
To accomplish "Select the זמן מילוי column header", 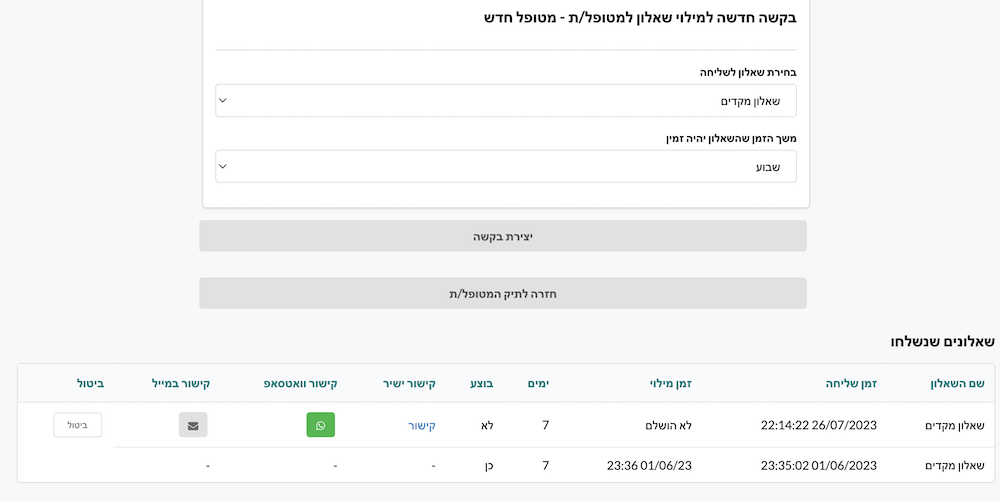I will click(670, 383).
